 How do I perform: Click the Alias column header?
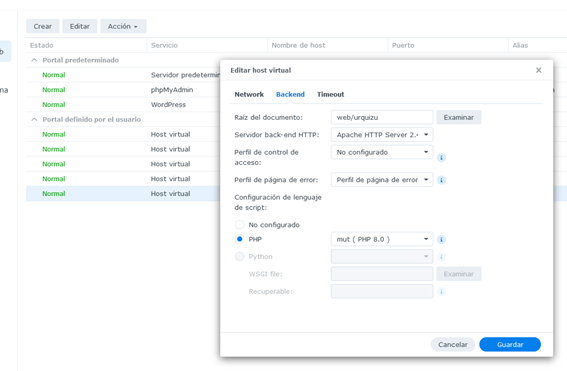538,45
